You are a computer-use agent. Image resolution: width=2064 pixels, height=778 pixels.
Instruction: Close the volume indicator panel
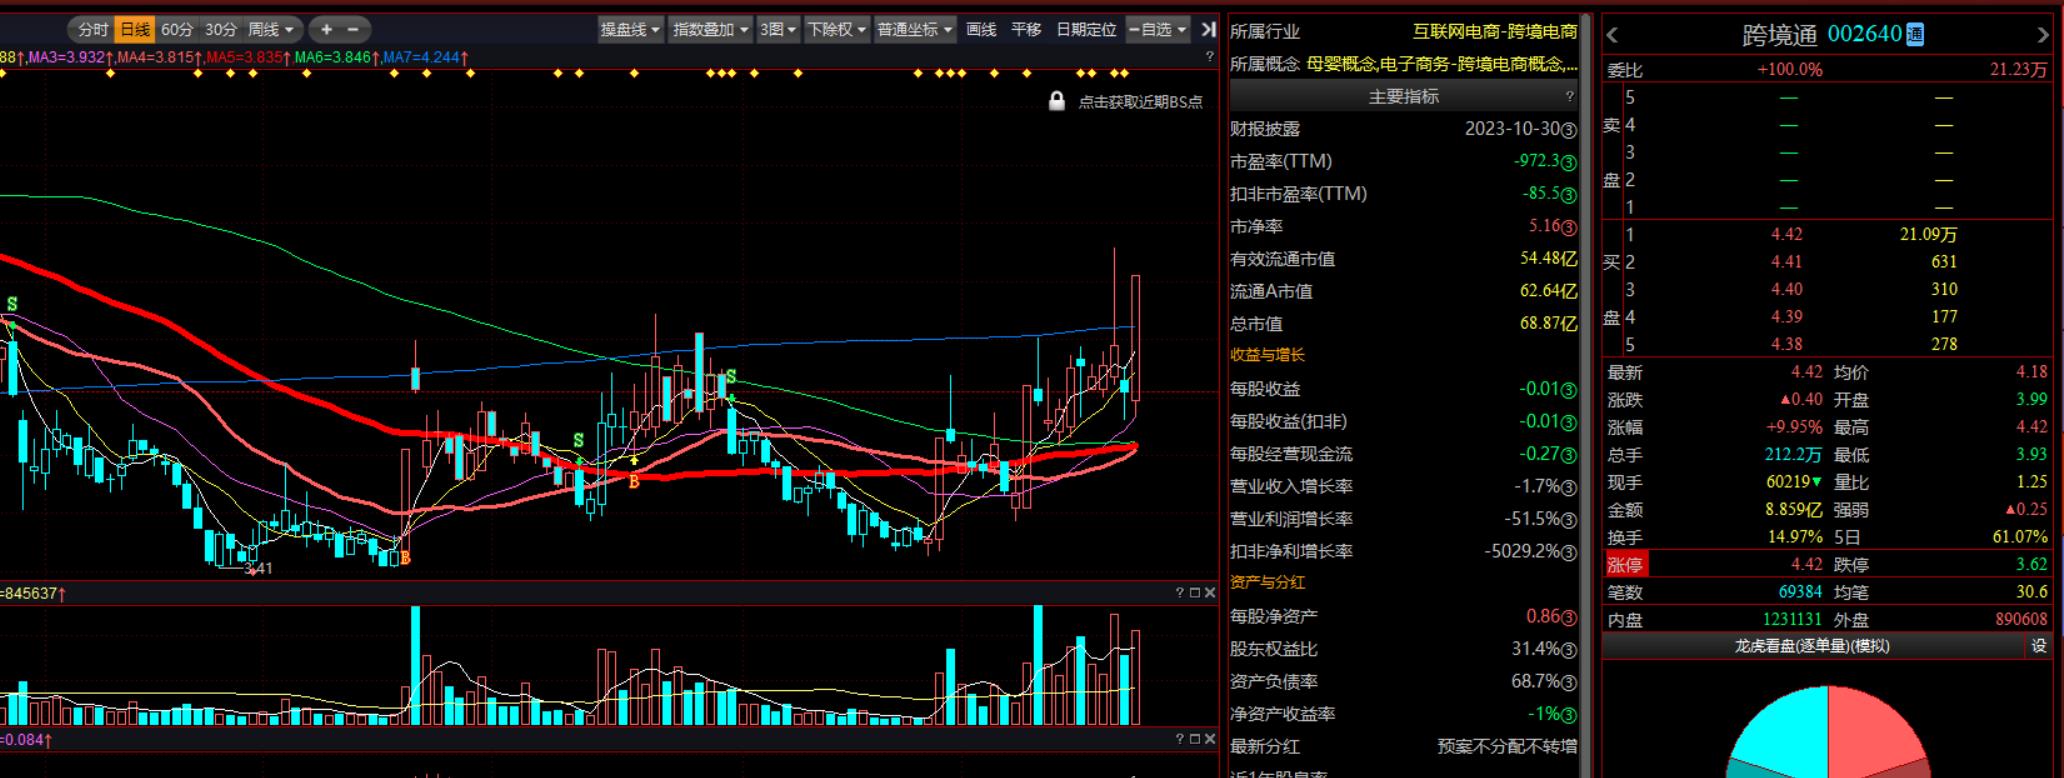pos(1209,593)
